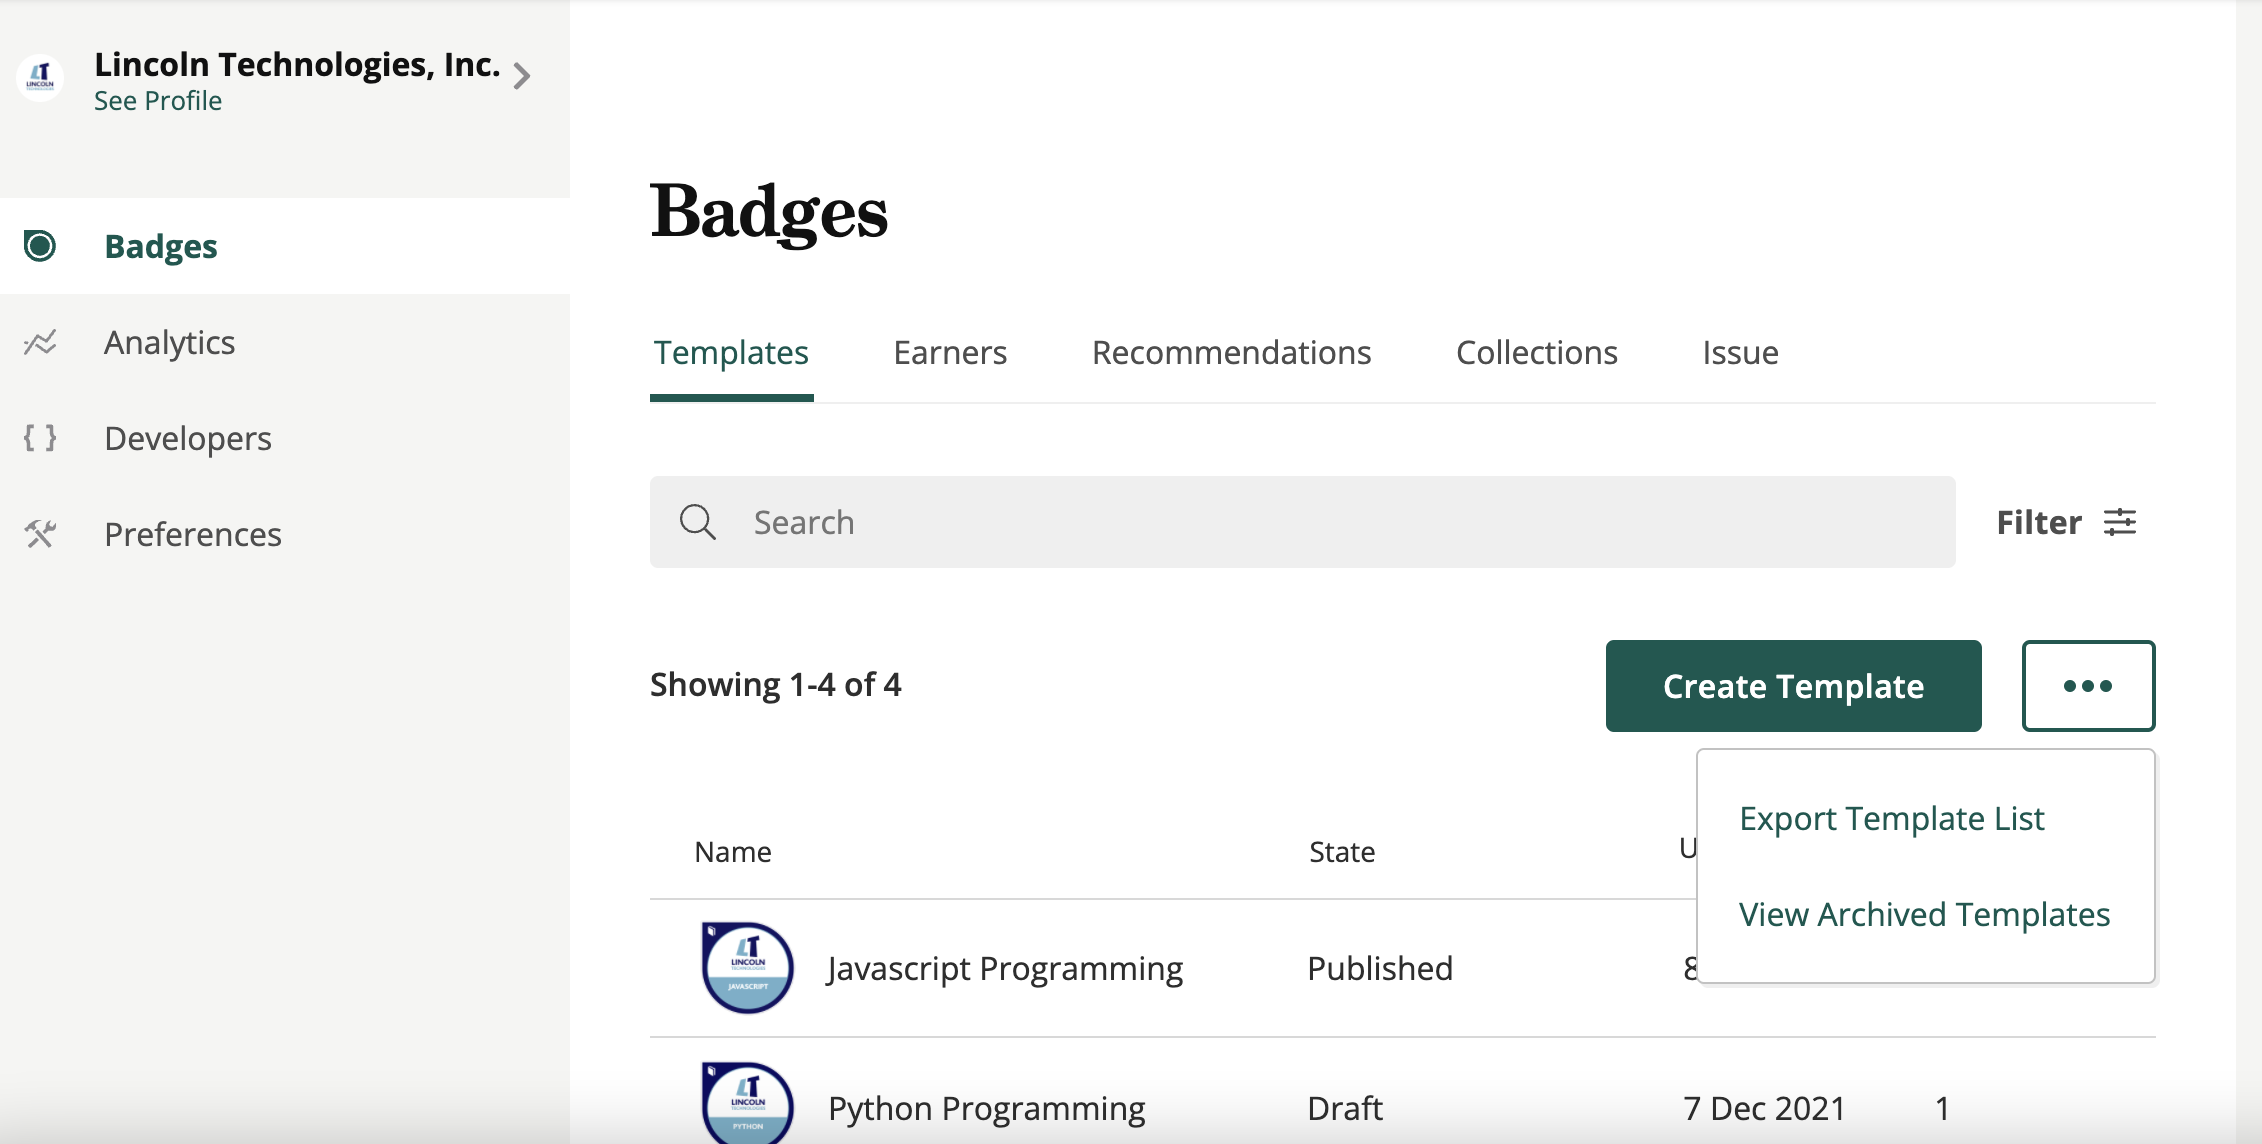
Task: Select Export Template List option
Action: click(x=1891, y=819)
